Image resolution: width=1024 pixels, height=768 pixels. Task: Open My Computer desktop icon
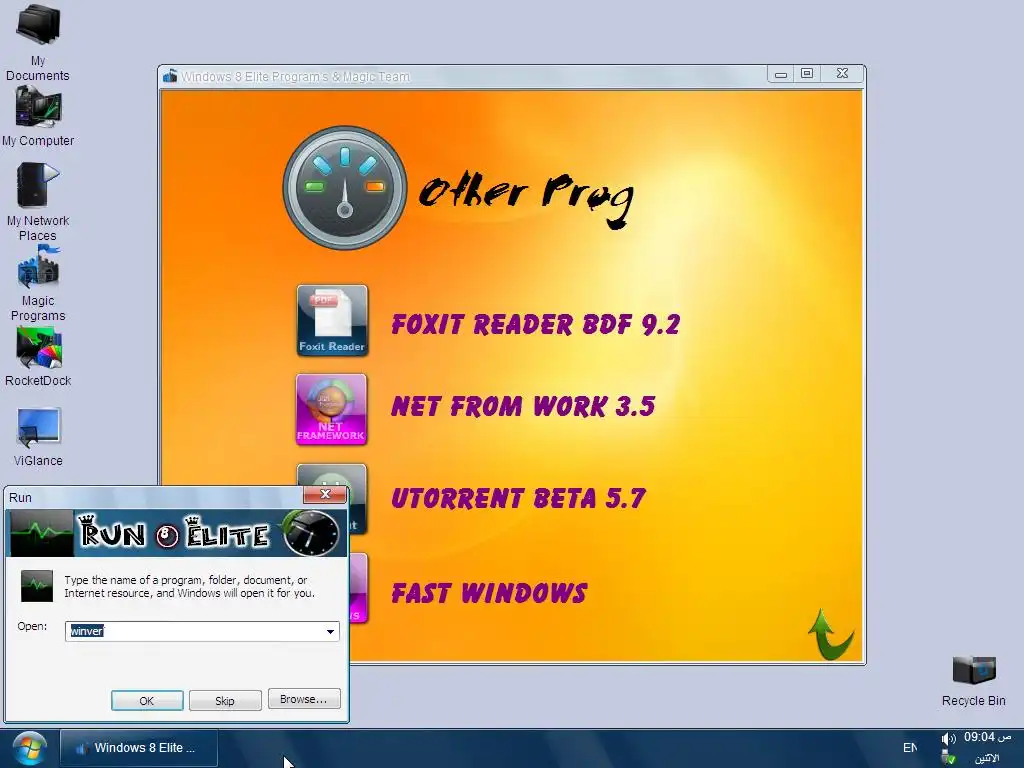[x=38, y=118]
